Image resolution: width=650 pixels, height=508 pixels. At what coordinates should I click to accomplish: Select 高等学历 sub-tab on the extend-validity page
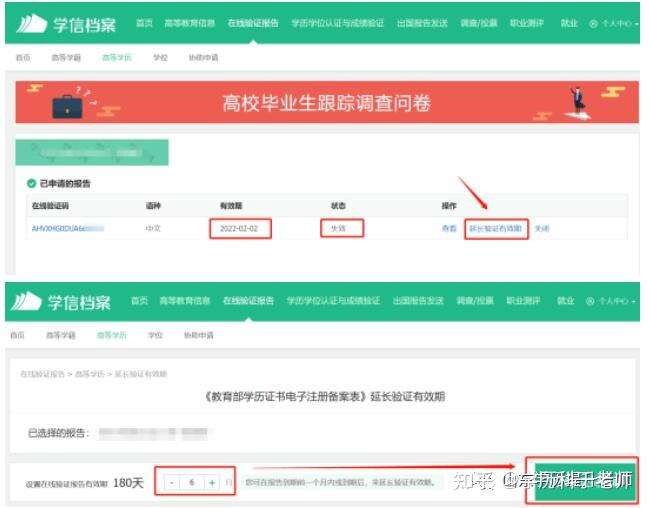(112, 335)
